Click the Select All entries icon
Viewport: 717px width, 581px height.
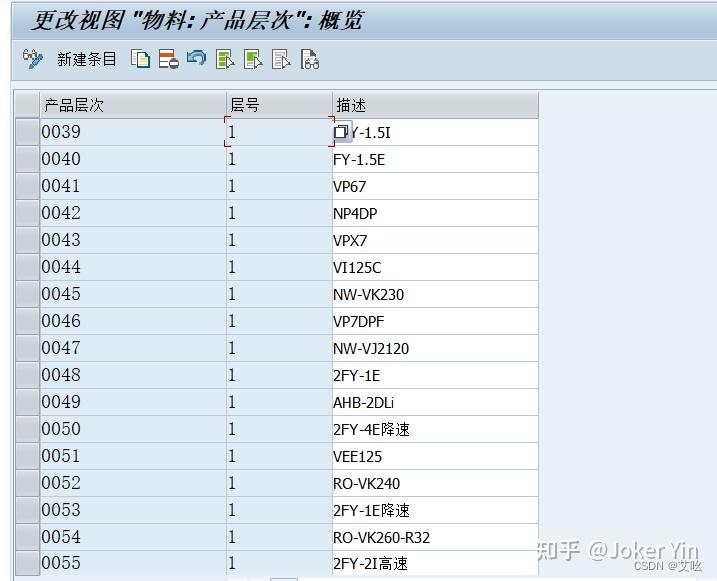point(225,59)
